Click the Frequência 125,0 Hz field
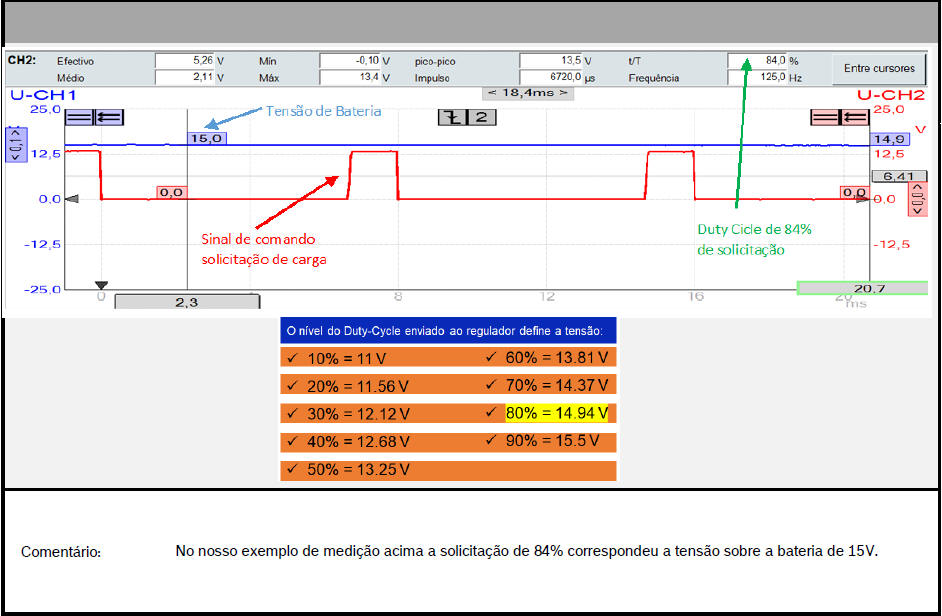The width and height of the screenshot is (942, 616). point(758,77)
